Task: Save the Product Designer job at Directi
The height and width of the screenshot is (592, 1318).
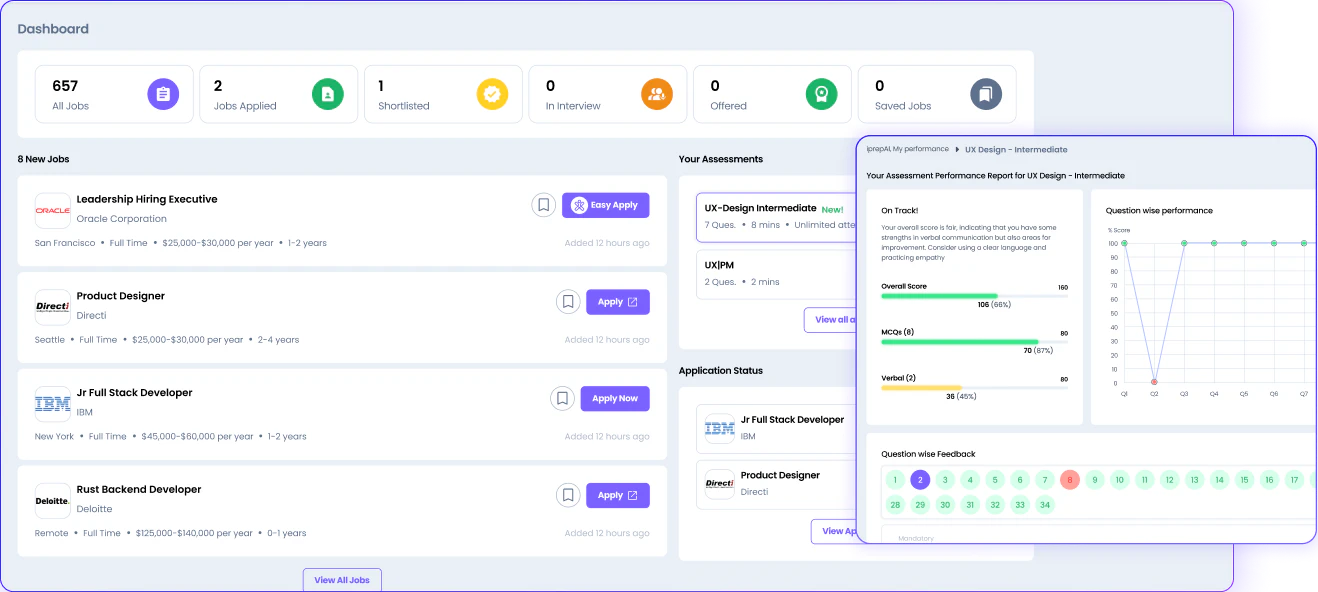Action: click(568, 301)
